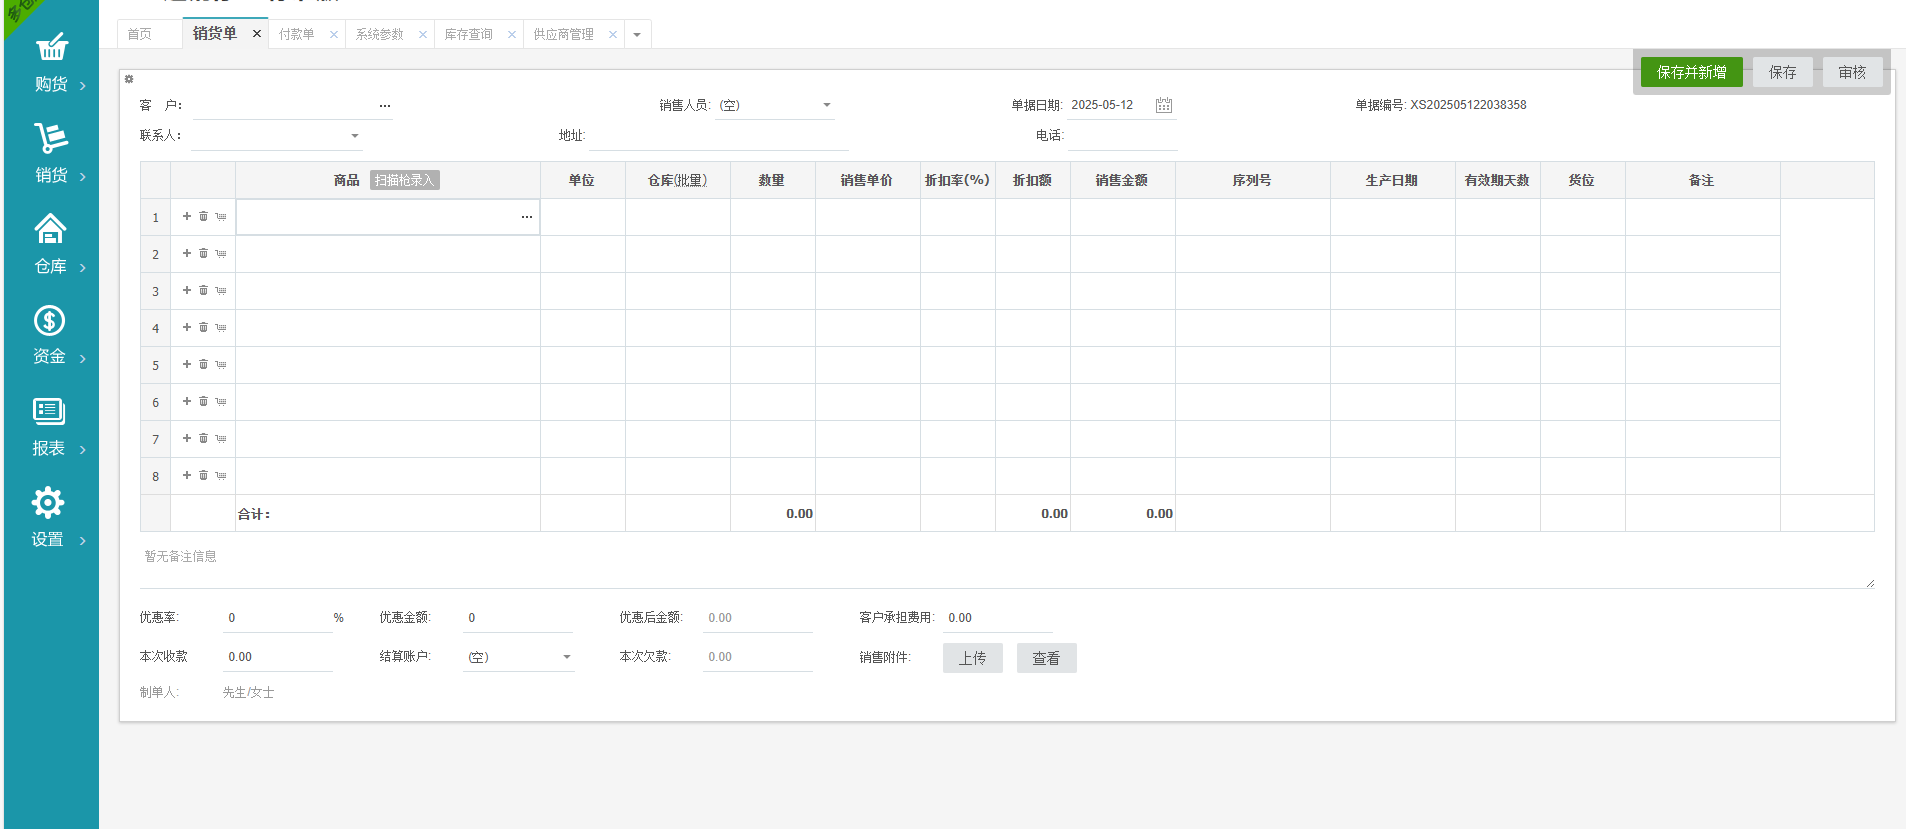Open the calendar picker beside 单据日期

tap(1164, 105)
